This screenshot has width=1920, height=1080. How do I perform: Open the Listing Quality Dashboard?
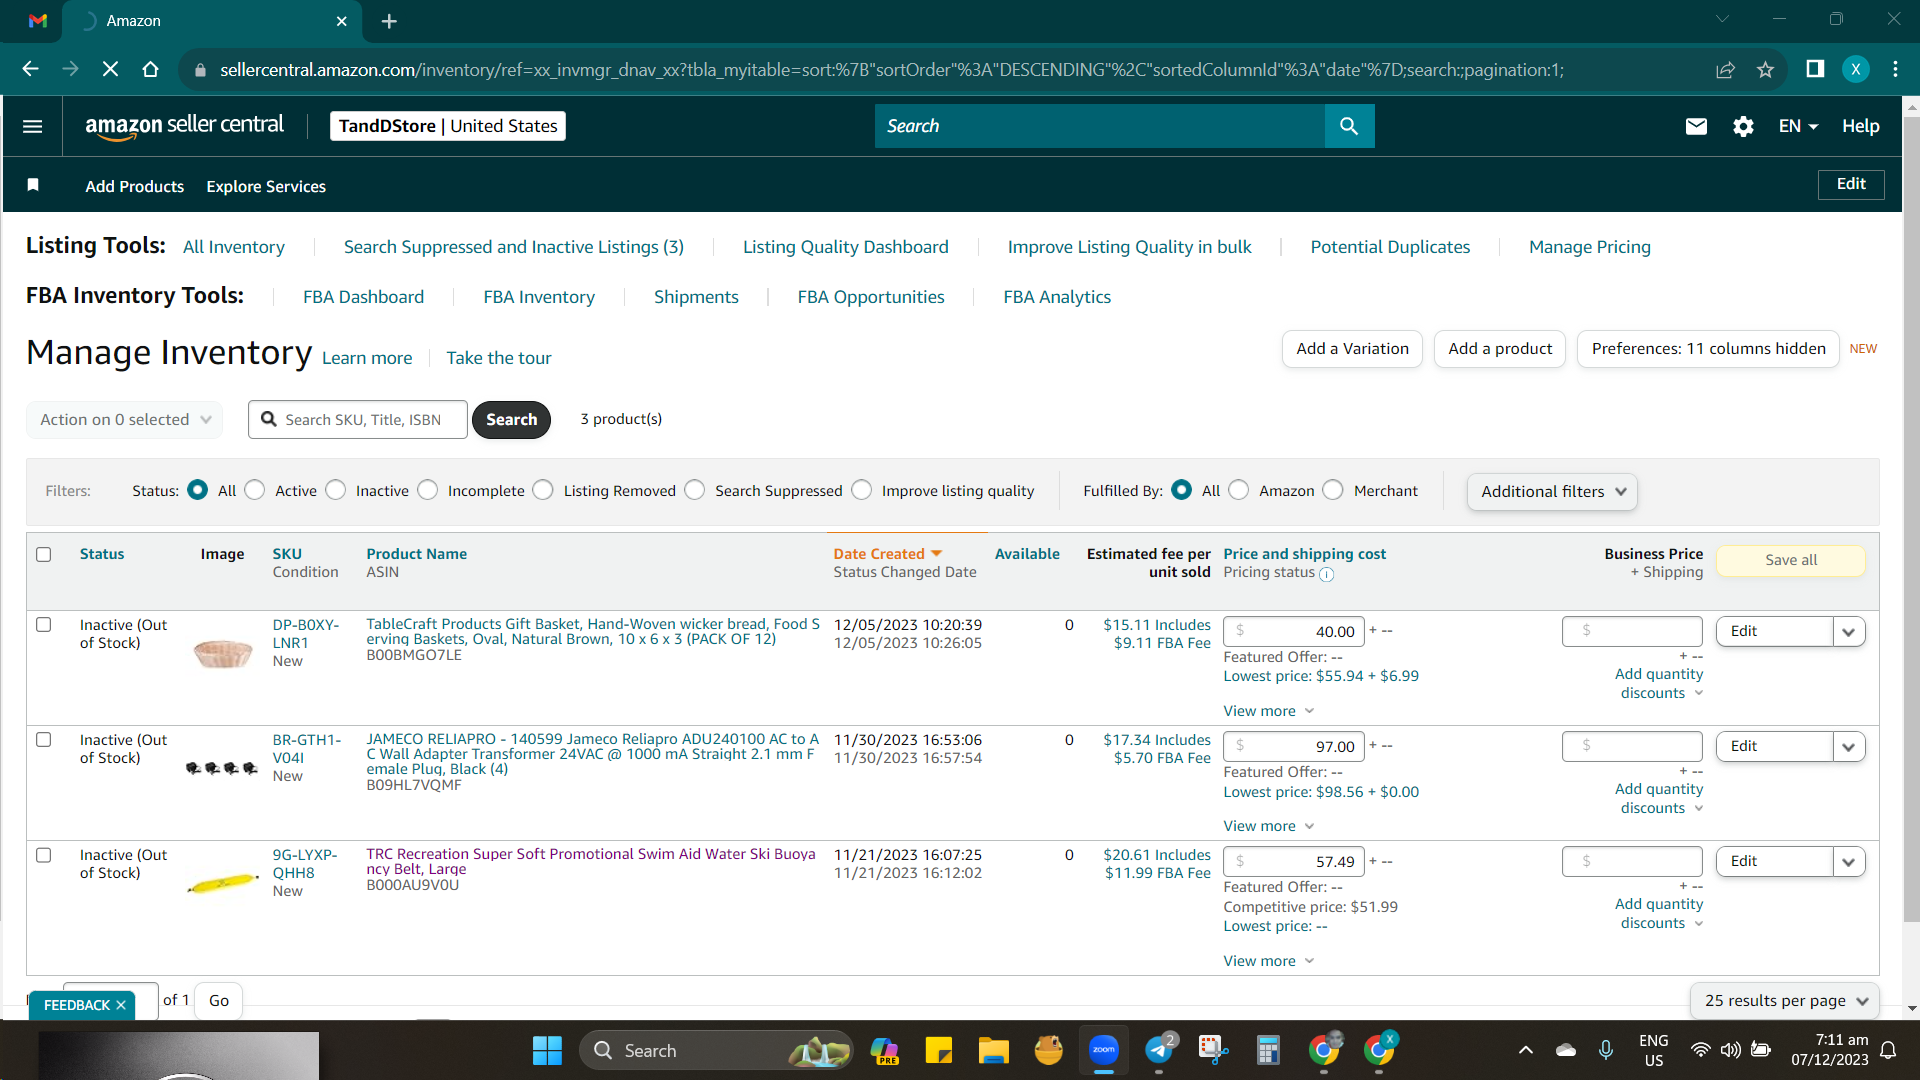[846, 247]
